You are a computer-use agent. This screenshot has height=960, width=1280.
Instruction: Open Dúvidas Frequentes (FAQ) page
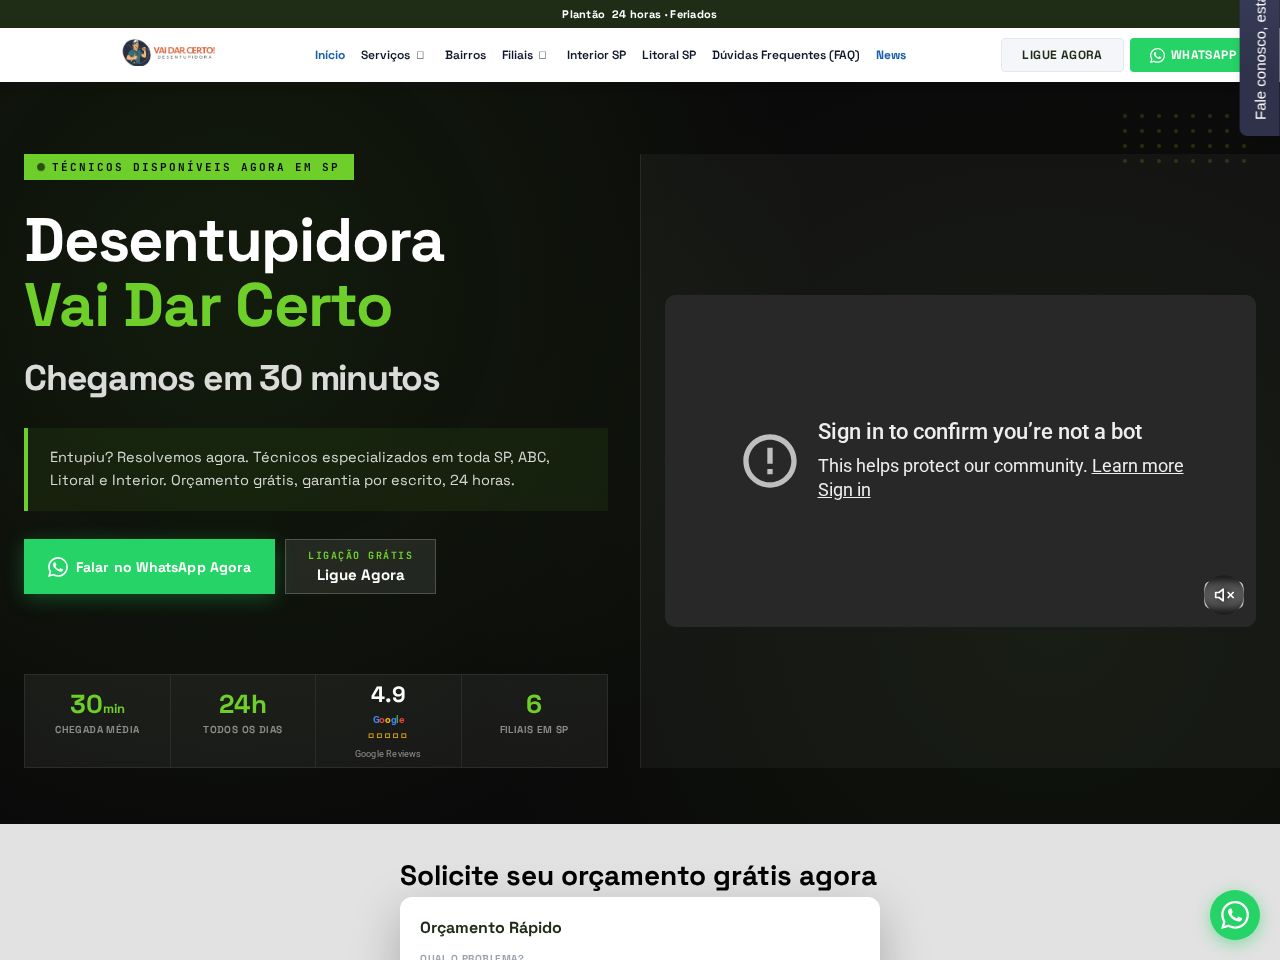pos(786,55)
